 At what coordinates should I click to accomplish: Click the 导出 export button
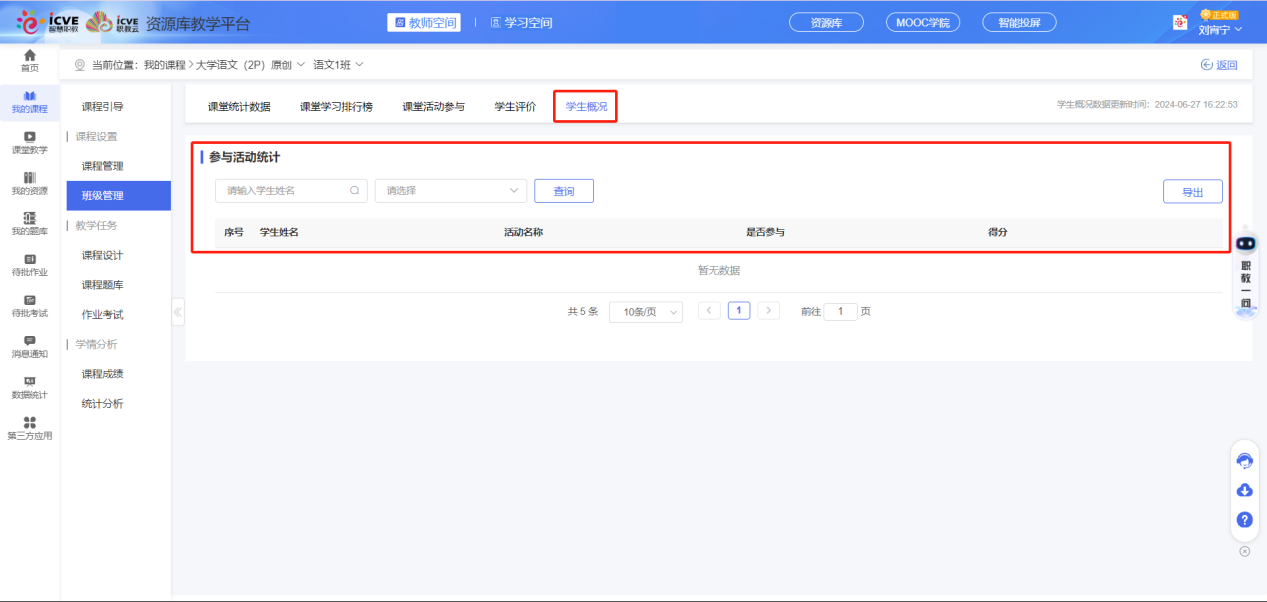[1192, 192]
